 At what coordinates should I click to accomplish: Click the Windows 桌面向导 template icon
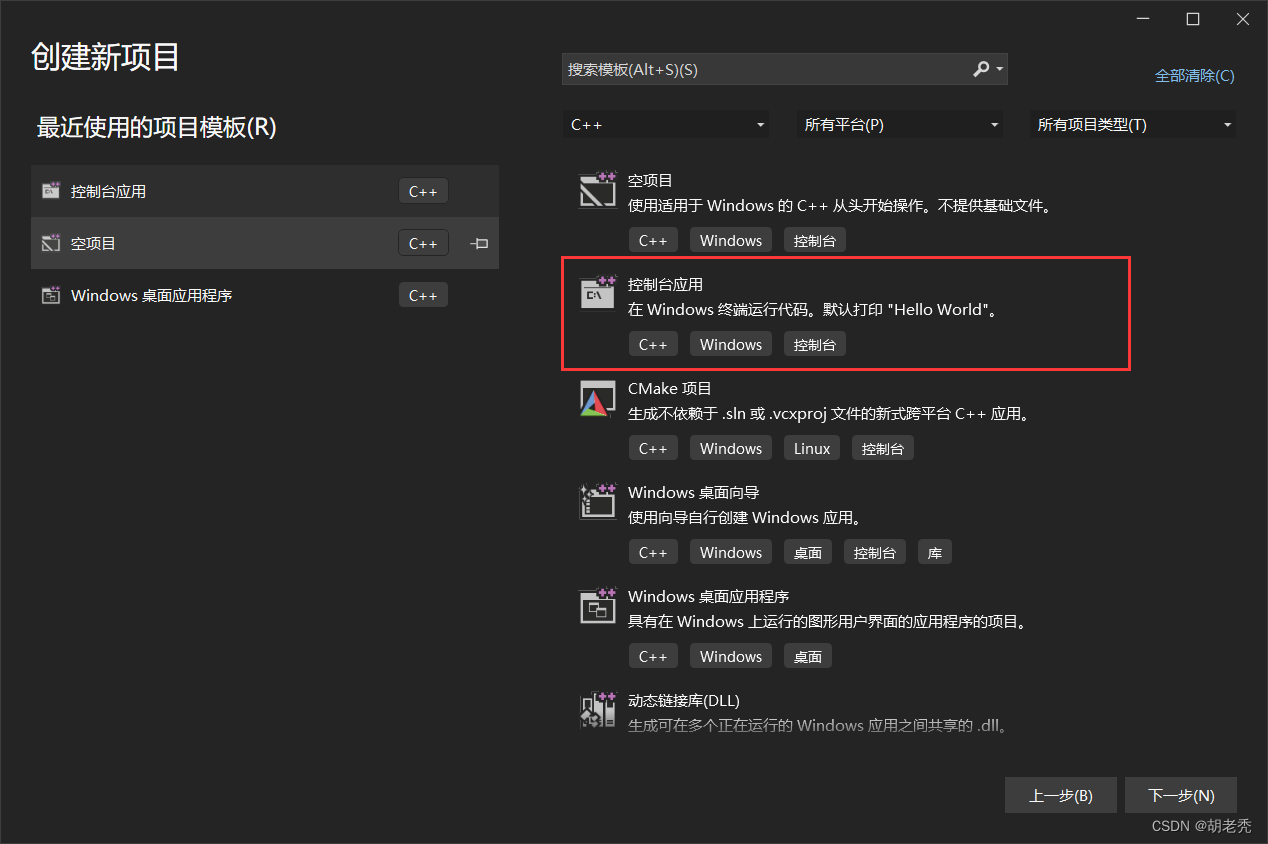click(598, 502)
